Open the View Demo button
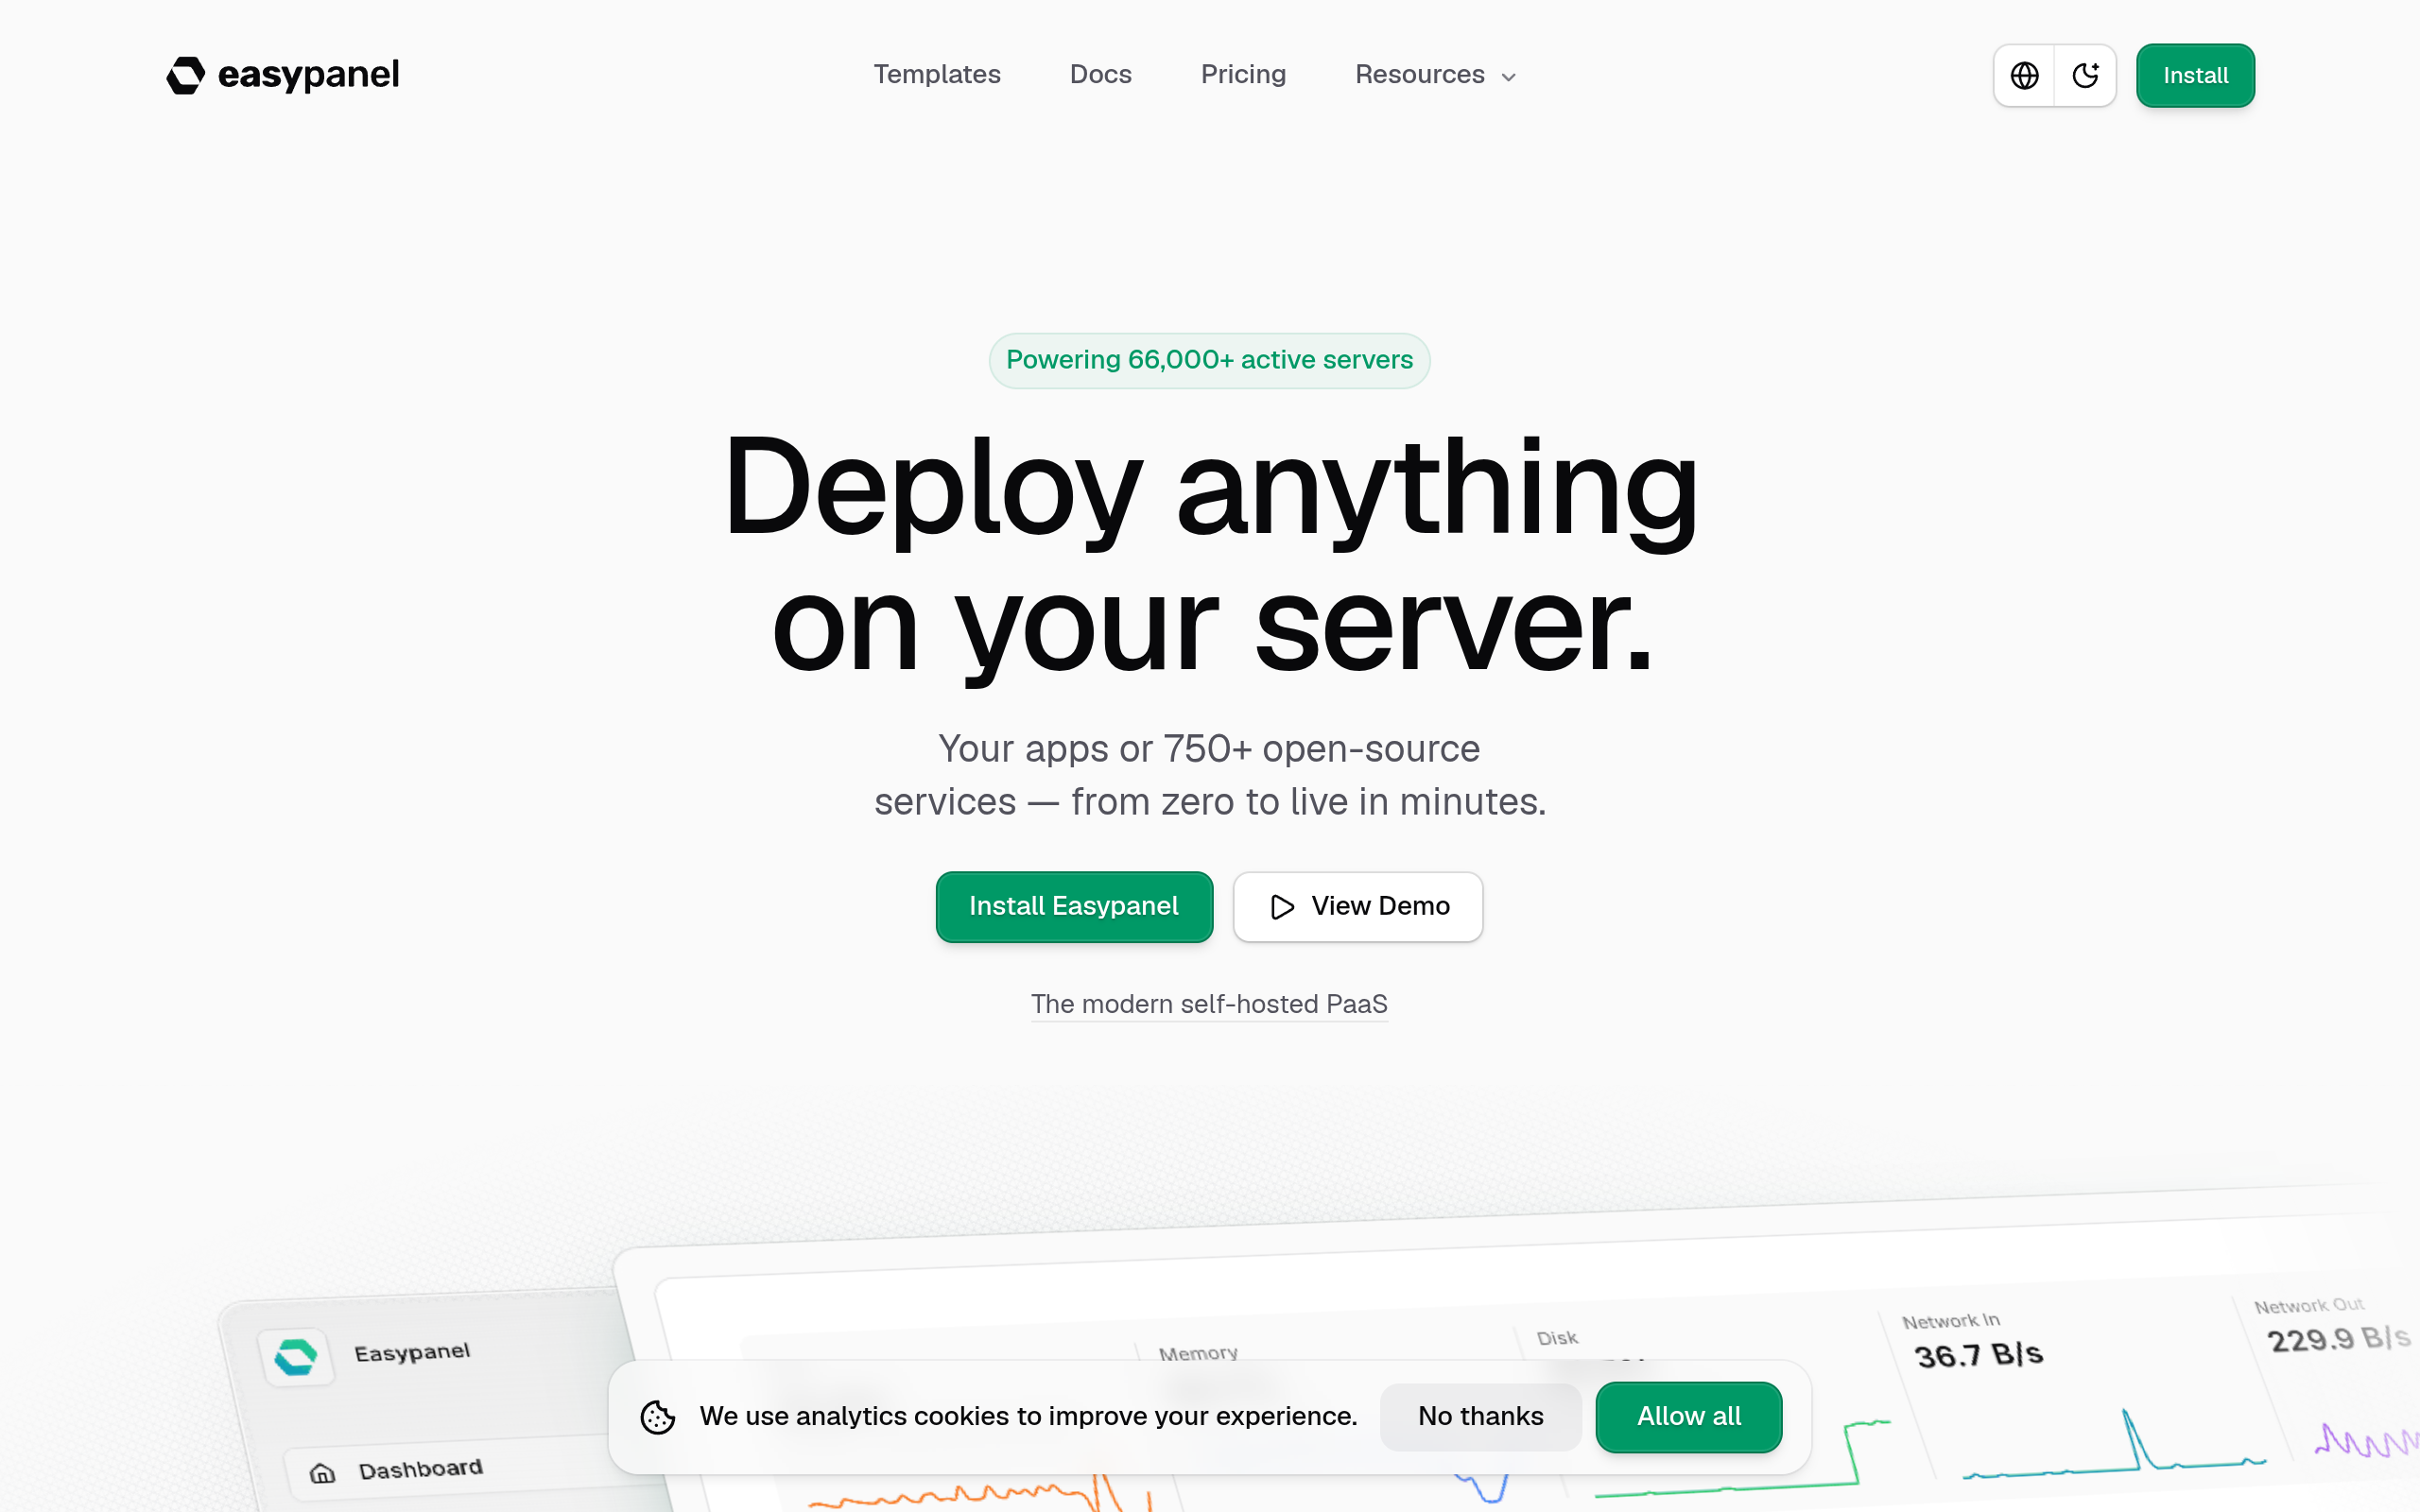The width and height of the screenshot is (2420, 1512). 1358,906
